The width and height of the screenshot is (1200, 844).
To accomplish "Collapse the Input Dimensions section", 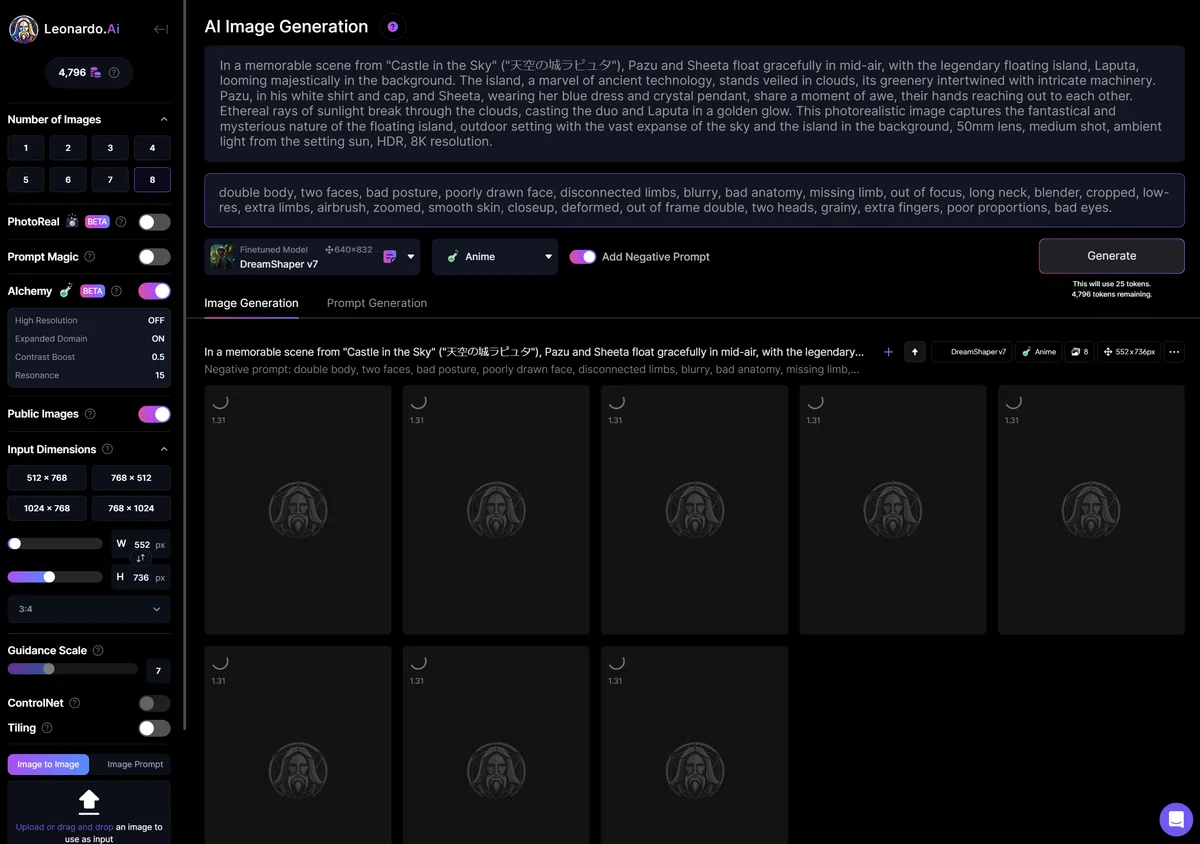I will 164,450.
